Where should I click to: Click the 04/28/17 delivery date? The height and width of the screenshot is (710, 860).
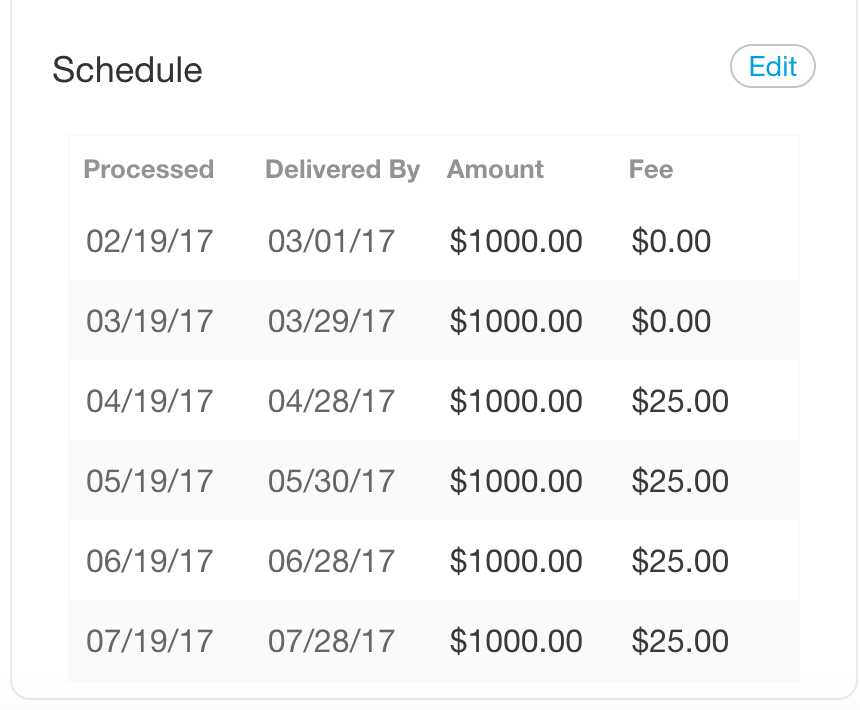[331, 401]
